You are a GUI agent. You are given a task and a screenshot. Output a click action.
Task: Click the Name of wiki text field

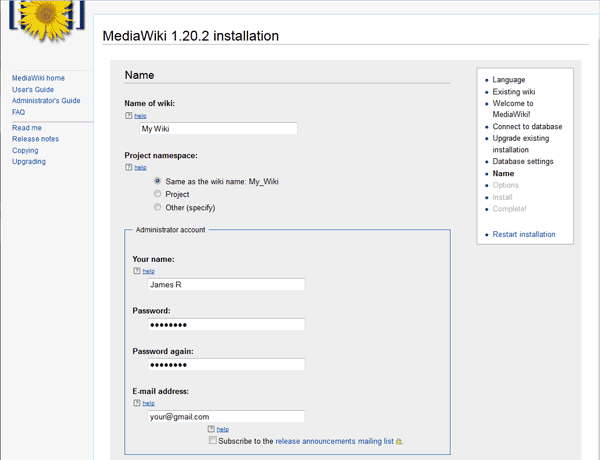tap(218, 129)
